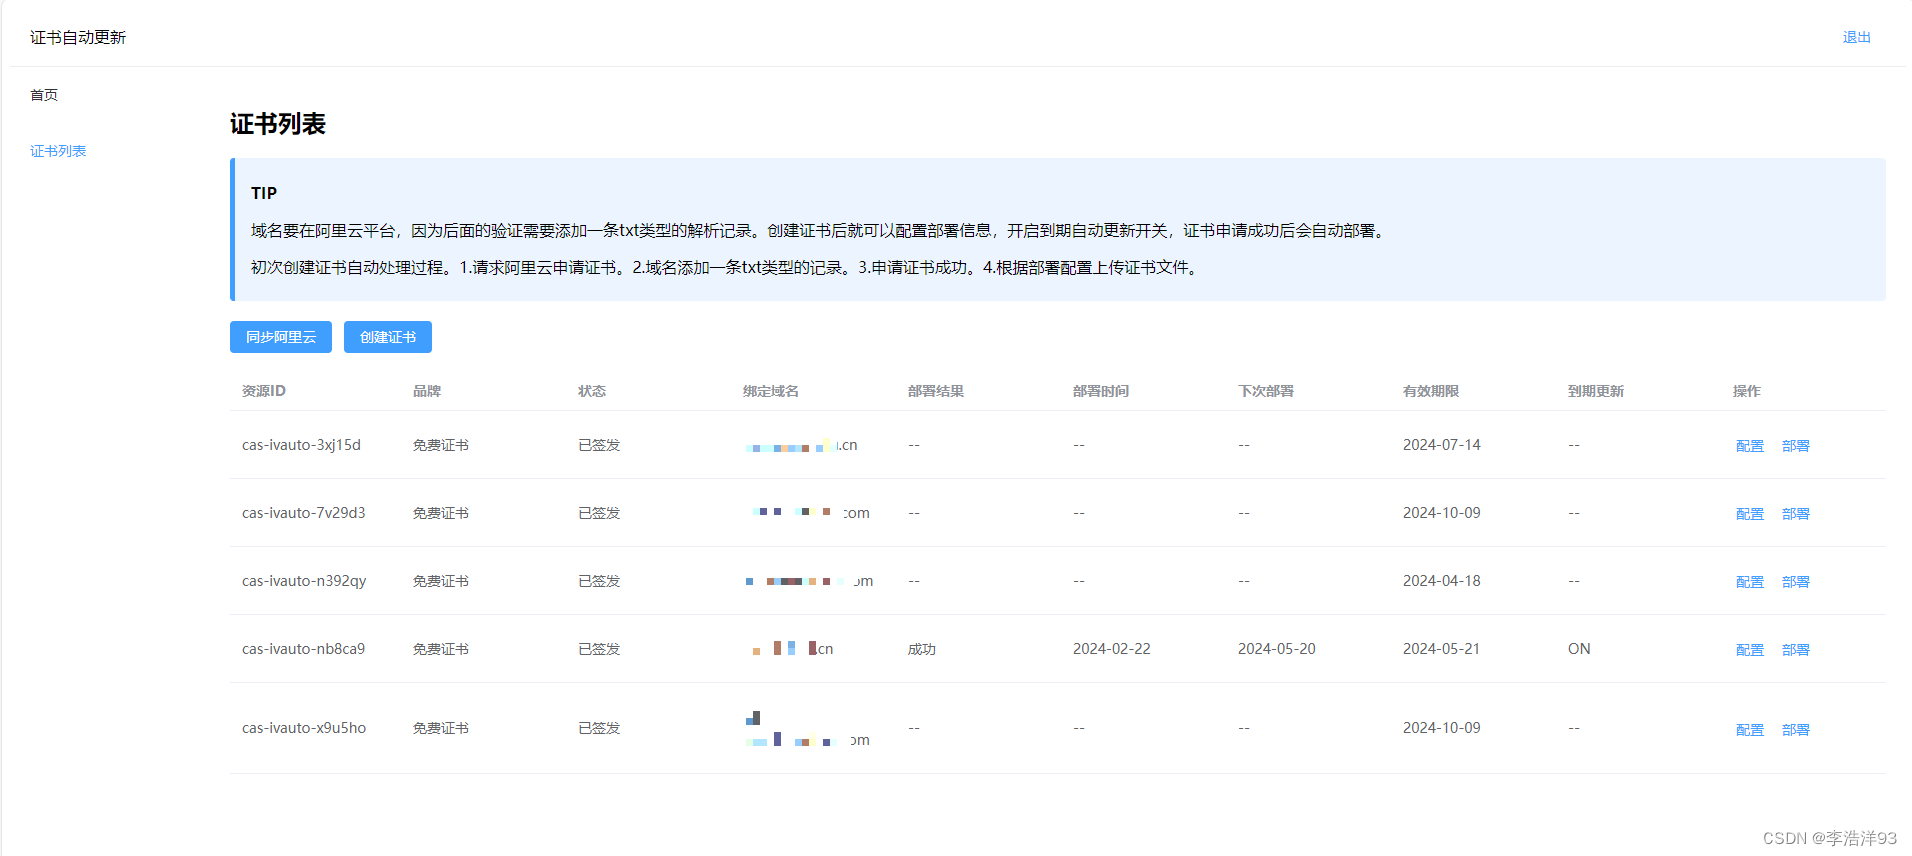Screen dimensions: 1912x856
Task: Click the 绑定域名 column header
Action: (x=771, y=391)
